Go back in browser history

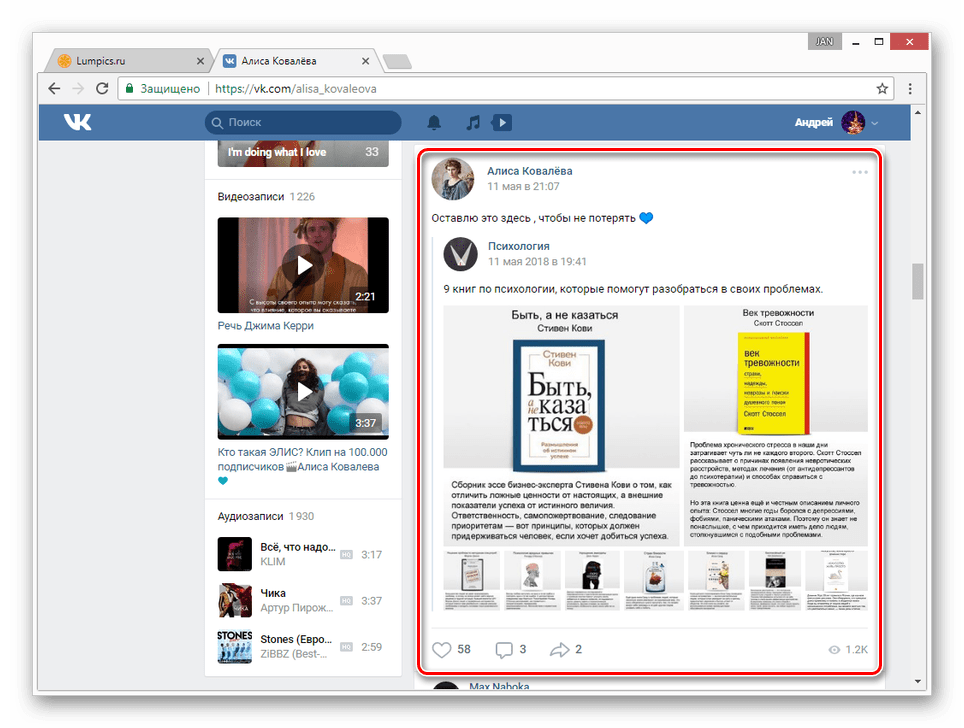click(54, 88)
